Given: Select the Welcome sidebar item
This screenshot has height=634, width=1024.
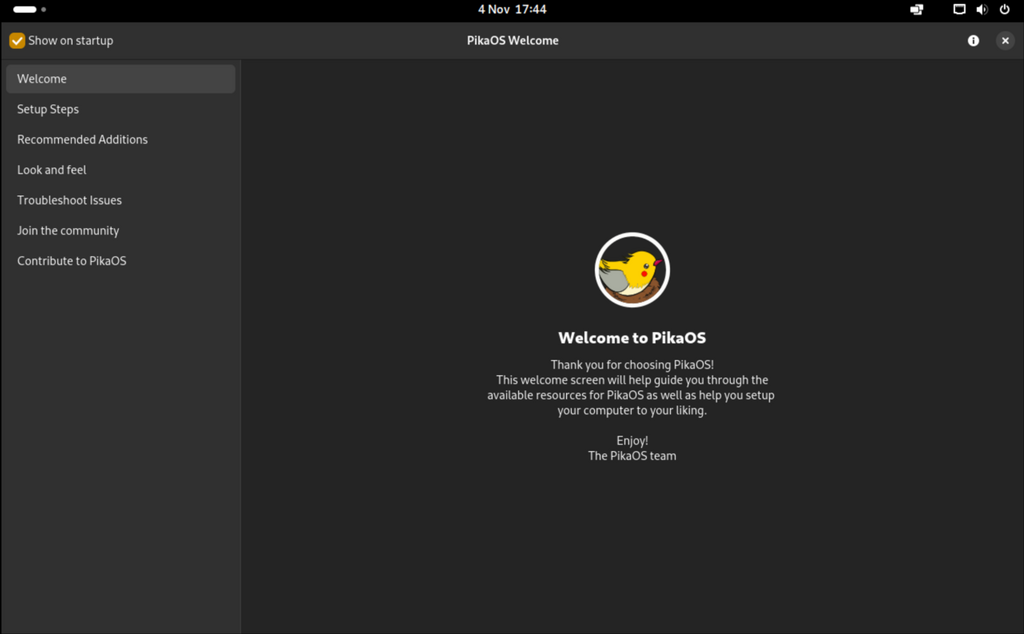Looking at the screenshot, I should (121, 78).
